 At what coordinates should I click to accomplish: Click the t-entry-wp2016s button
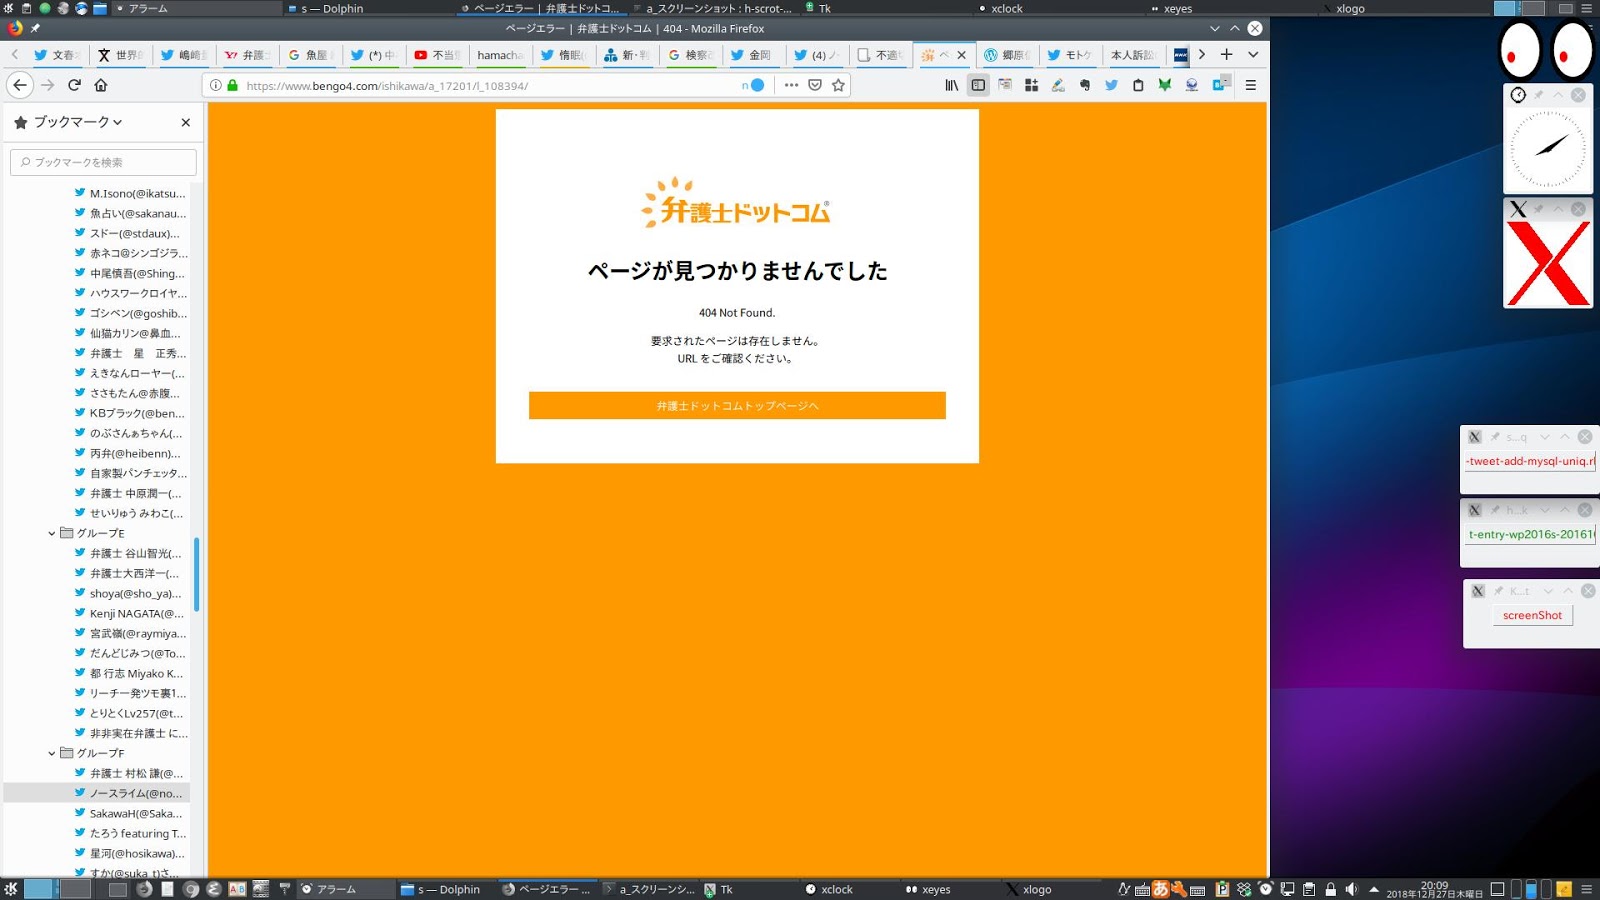[1530, 534]
